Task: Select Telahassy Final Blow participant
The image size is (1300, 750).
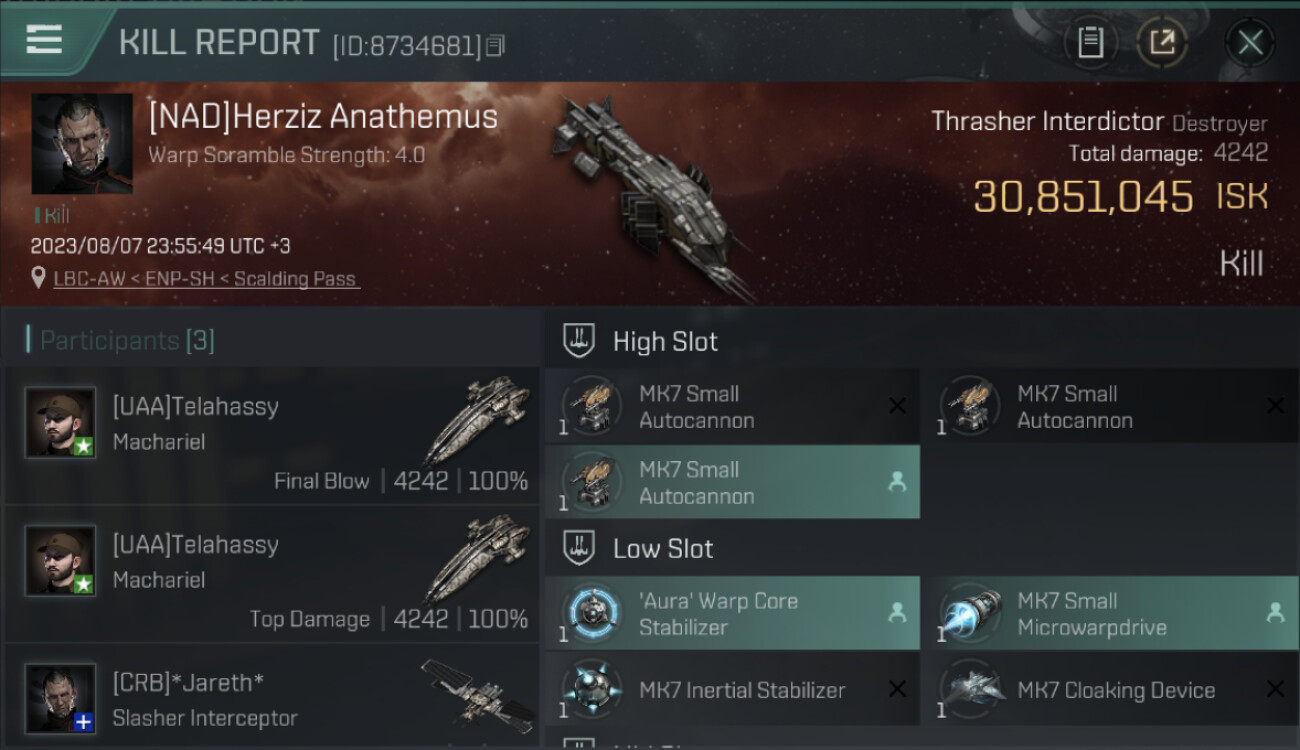Action: (272, 436)
